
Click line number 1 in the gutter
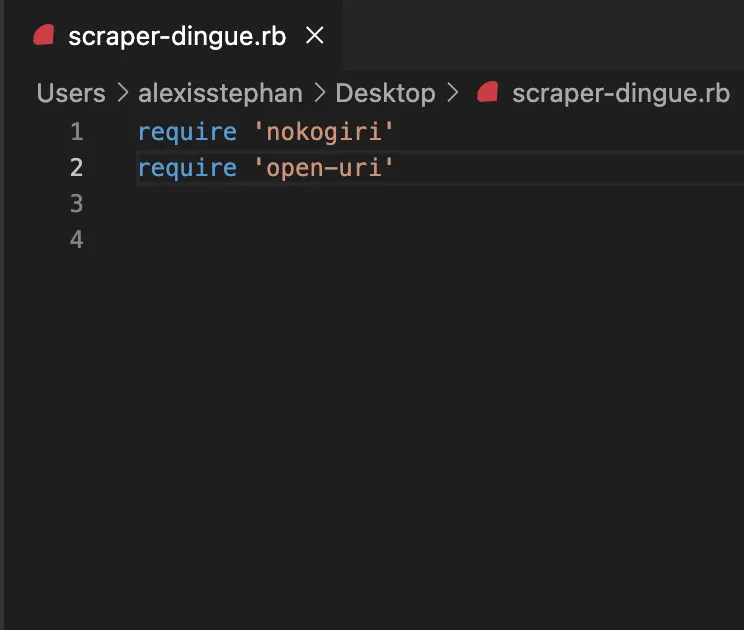click(x=76, y=131)
